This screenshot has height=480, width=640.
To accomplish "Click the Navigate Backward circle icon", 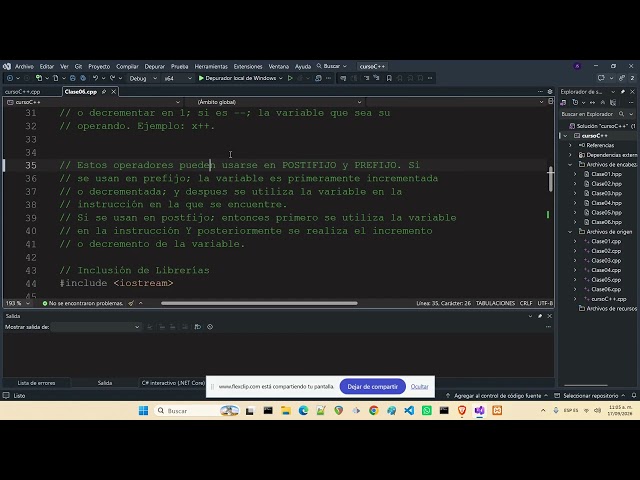I will 10,78.
